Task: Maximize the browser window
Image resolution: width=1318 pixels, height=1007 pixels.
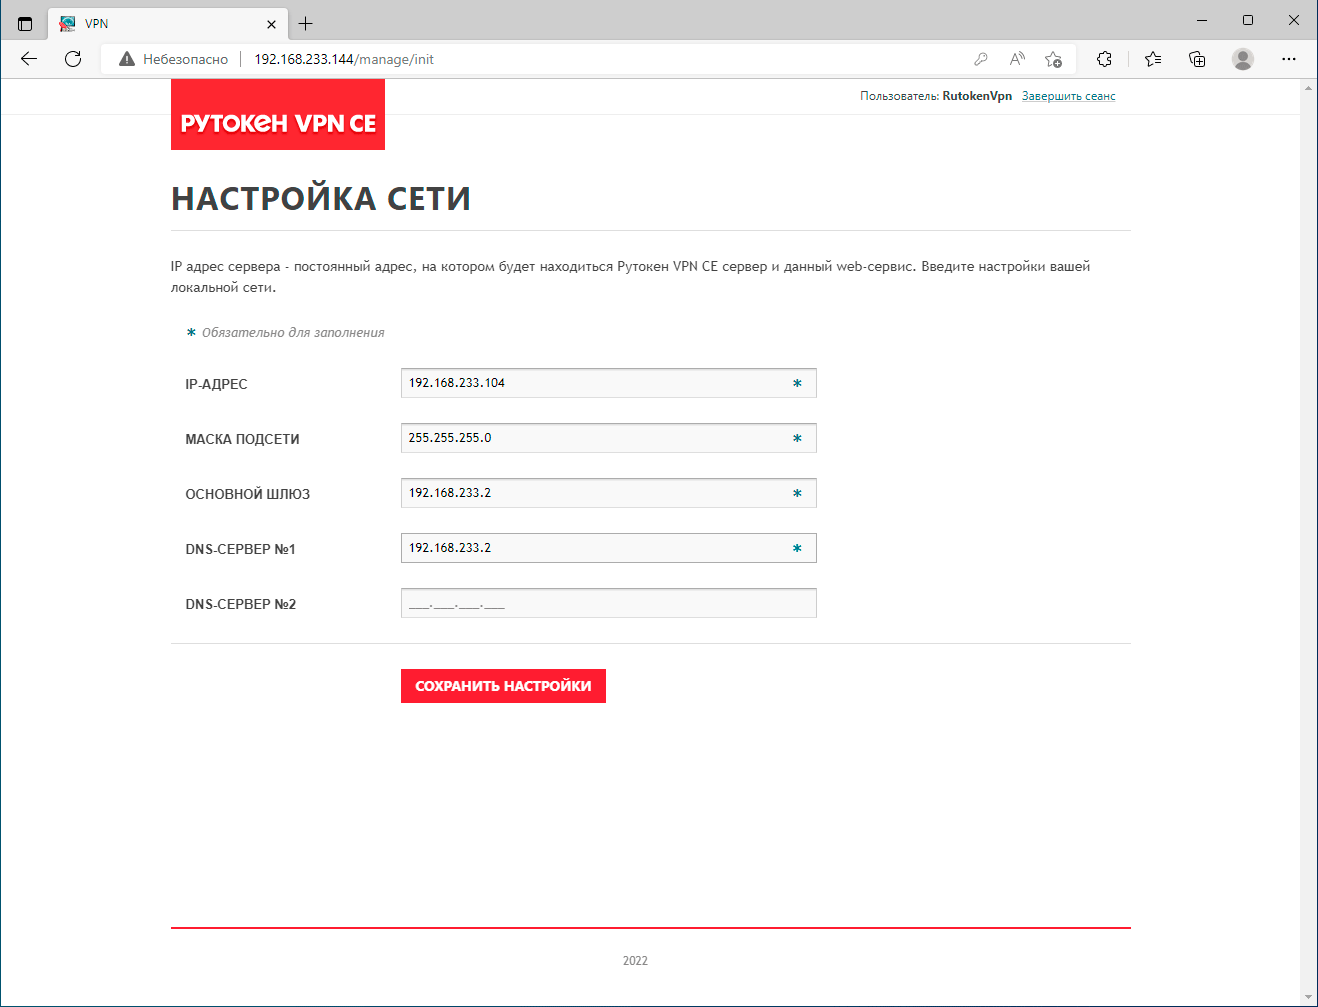Action: point(1248,20)
